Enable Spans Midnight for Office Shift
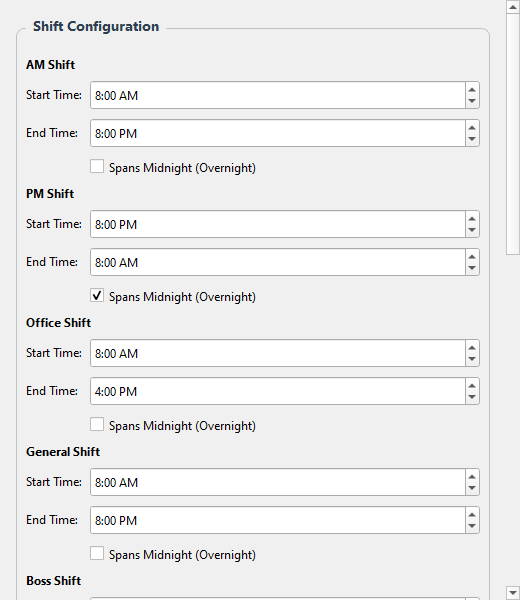This screenshot has width=520, height=600. tap(97, 424)
